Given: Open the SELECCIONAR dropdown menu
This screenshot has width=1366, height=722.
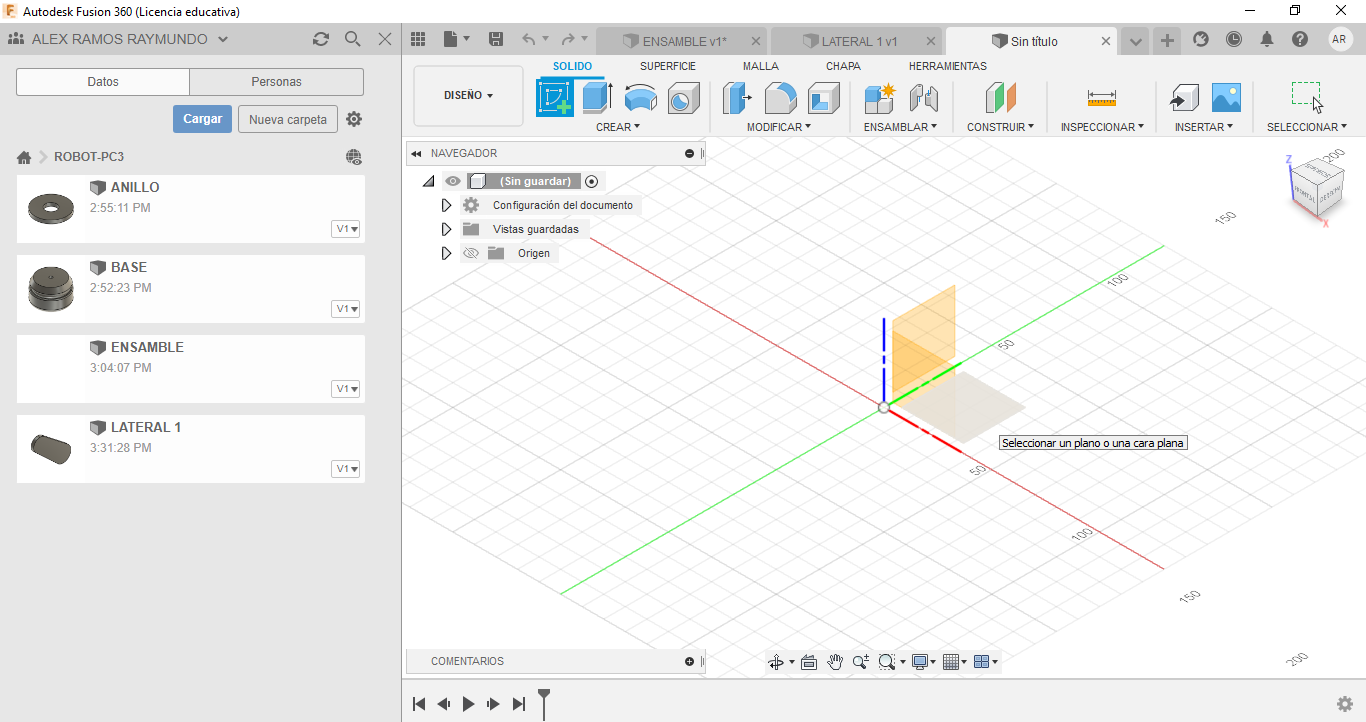Looking at the screenshot, I should [x=1307, y=127].
